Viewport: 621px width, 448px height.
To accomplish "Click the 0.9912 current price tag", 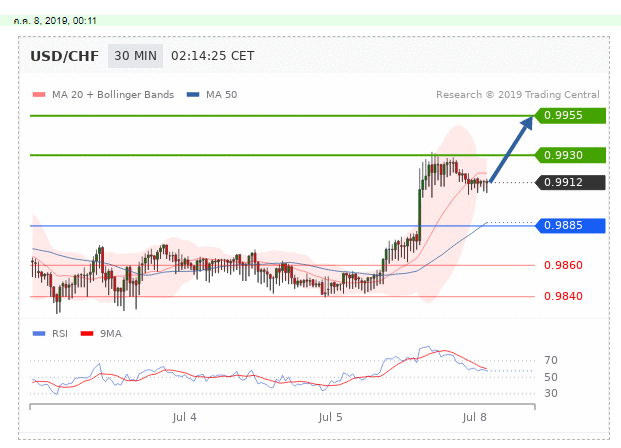I will pos(570,182).
